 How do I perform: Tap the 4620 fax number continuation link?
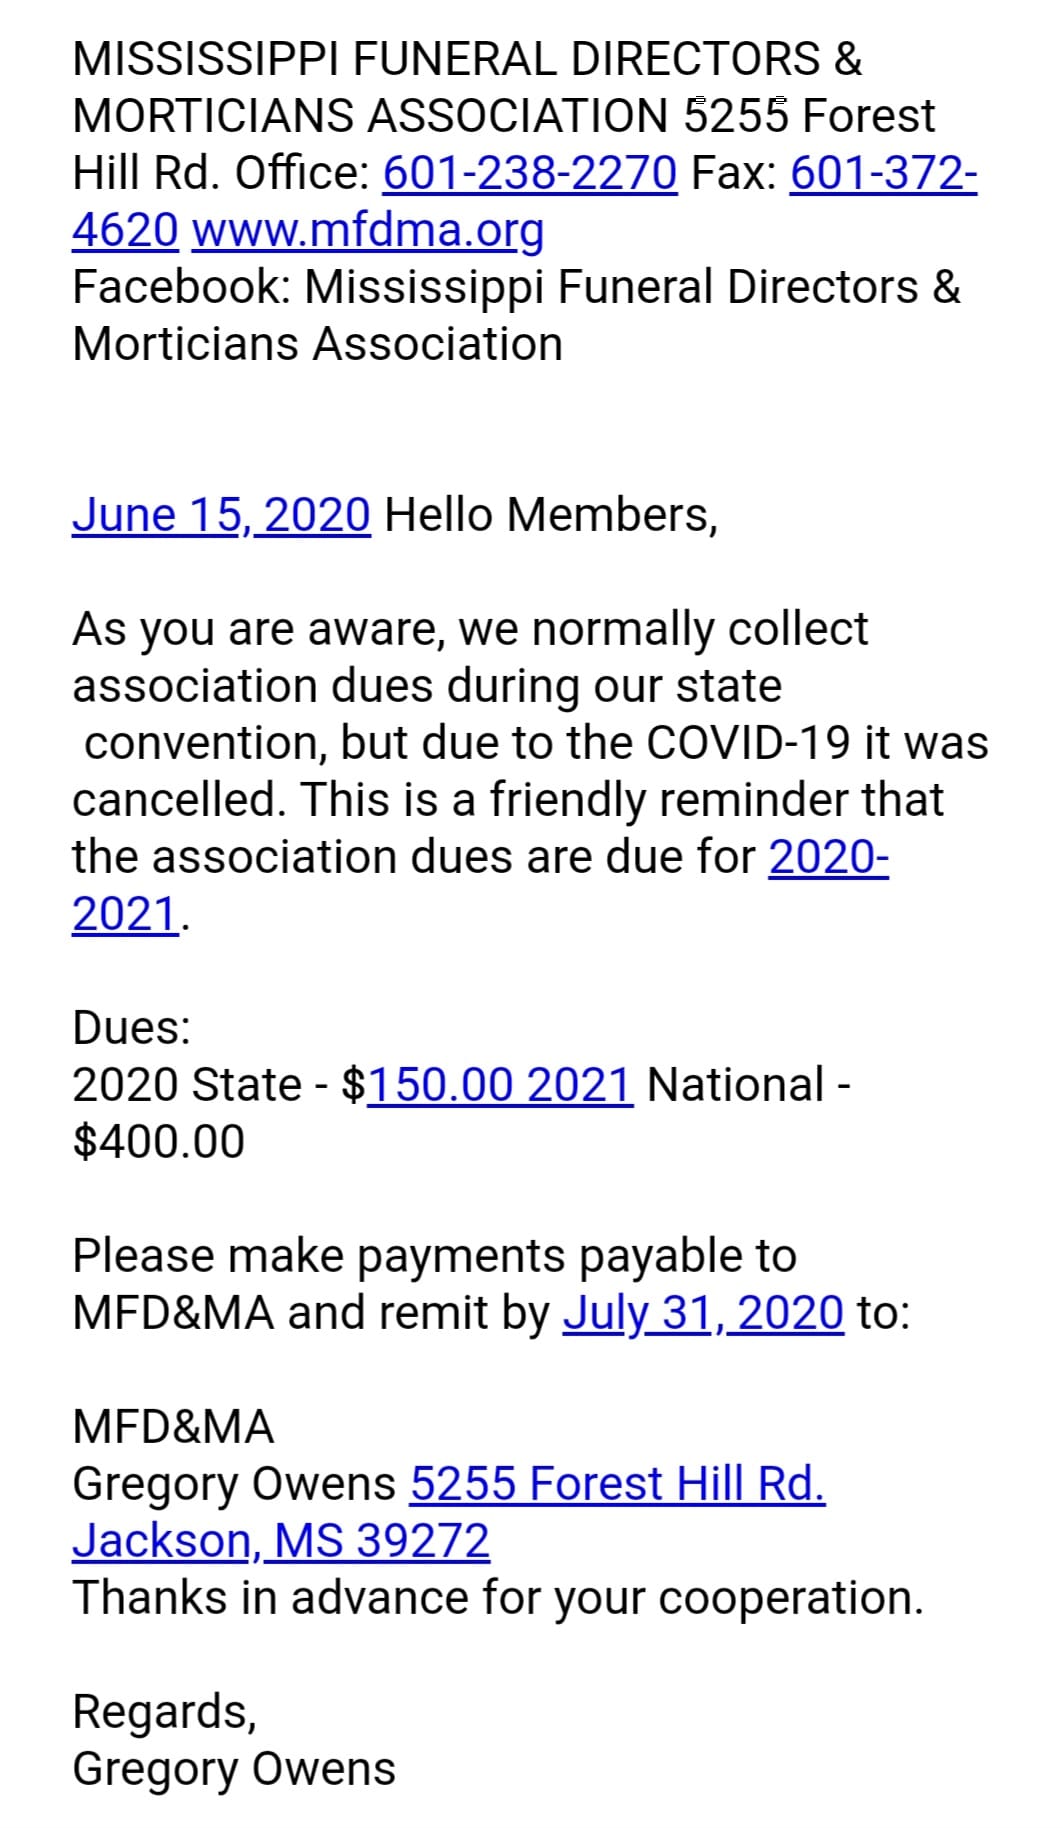click(x=125, y=230)
